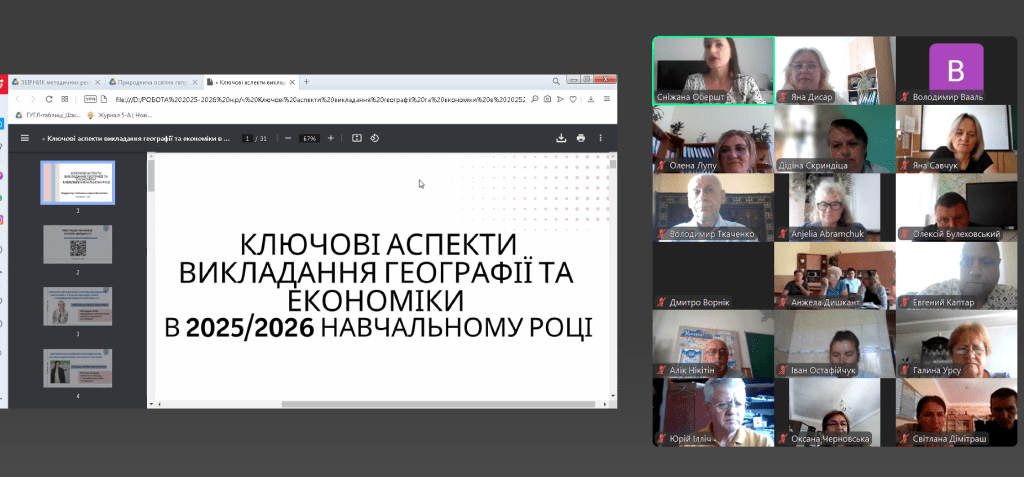Click the file URL address field

click(320, 99)
